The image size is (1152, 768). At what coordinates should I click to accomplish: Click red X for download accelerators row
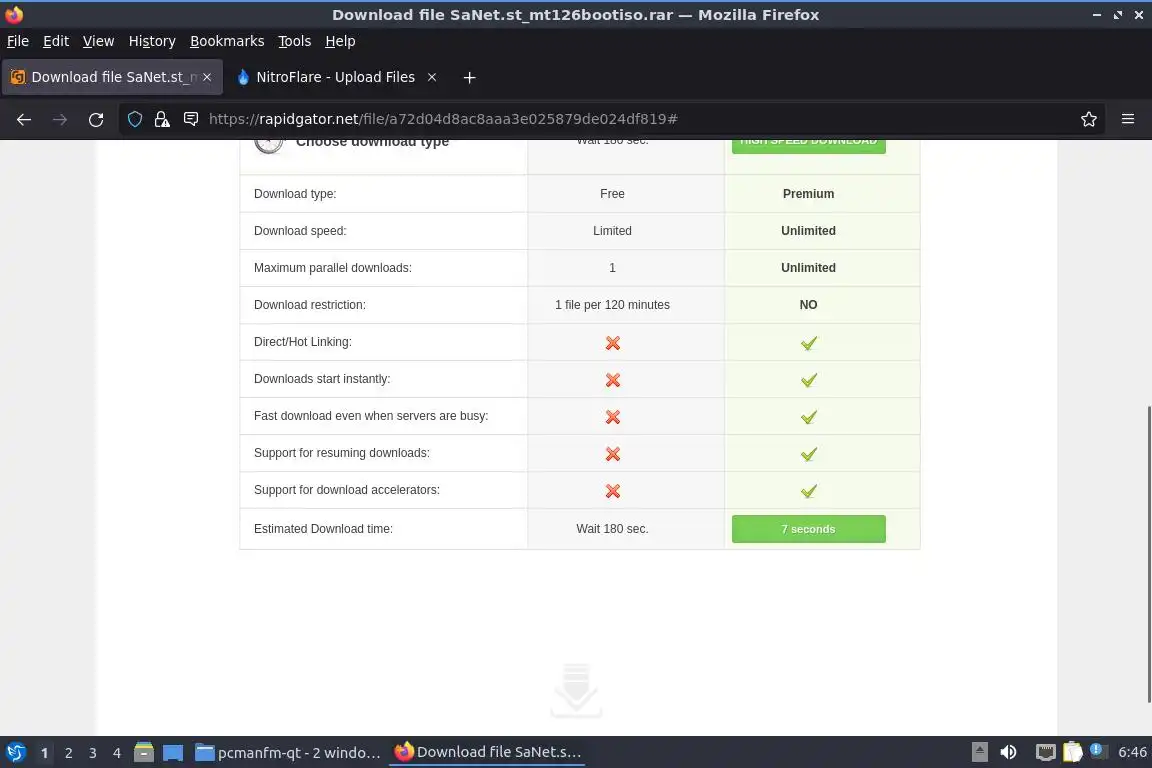[612, 491]
